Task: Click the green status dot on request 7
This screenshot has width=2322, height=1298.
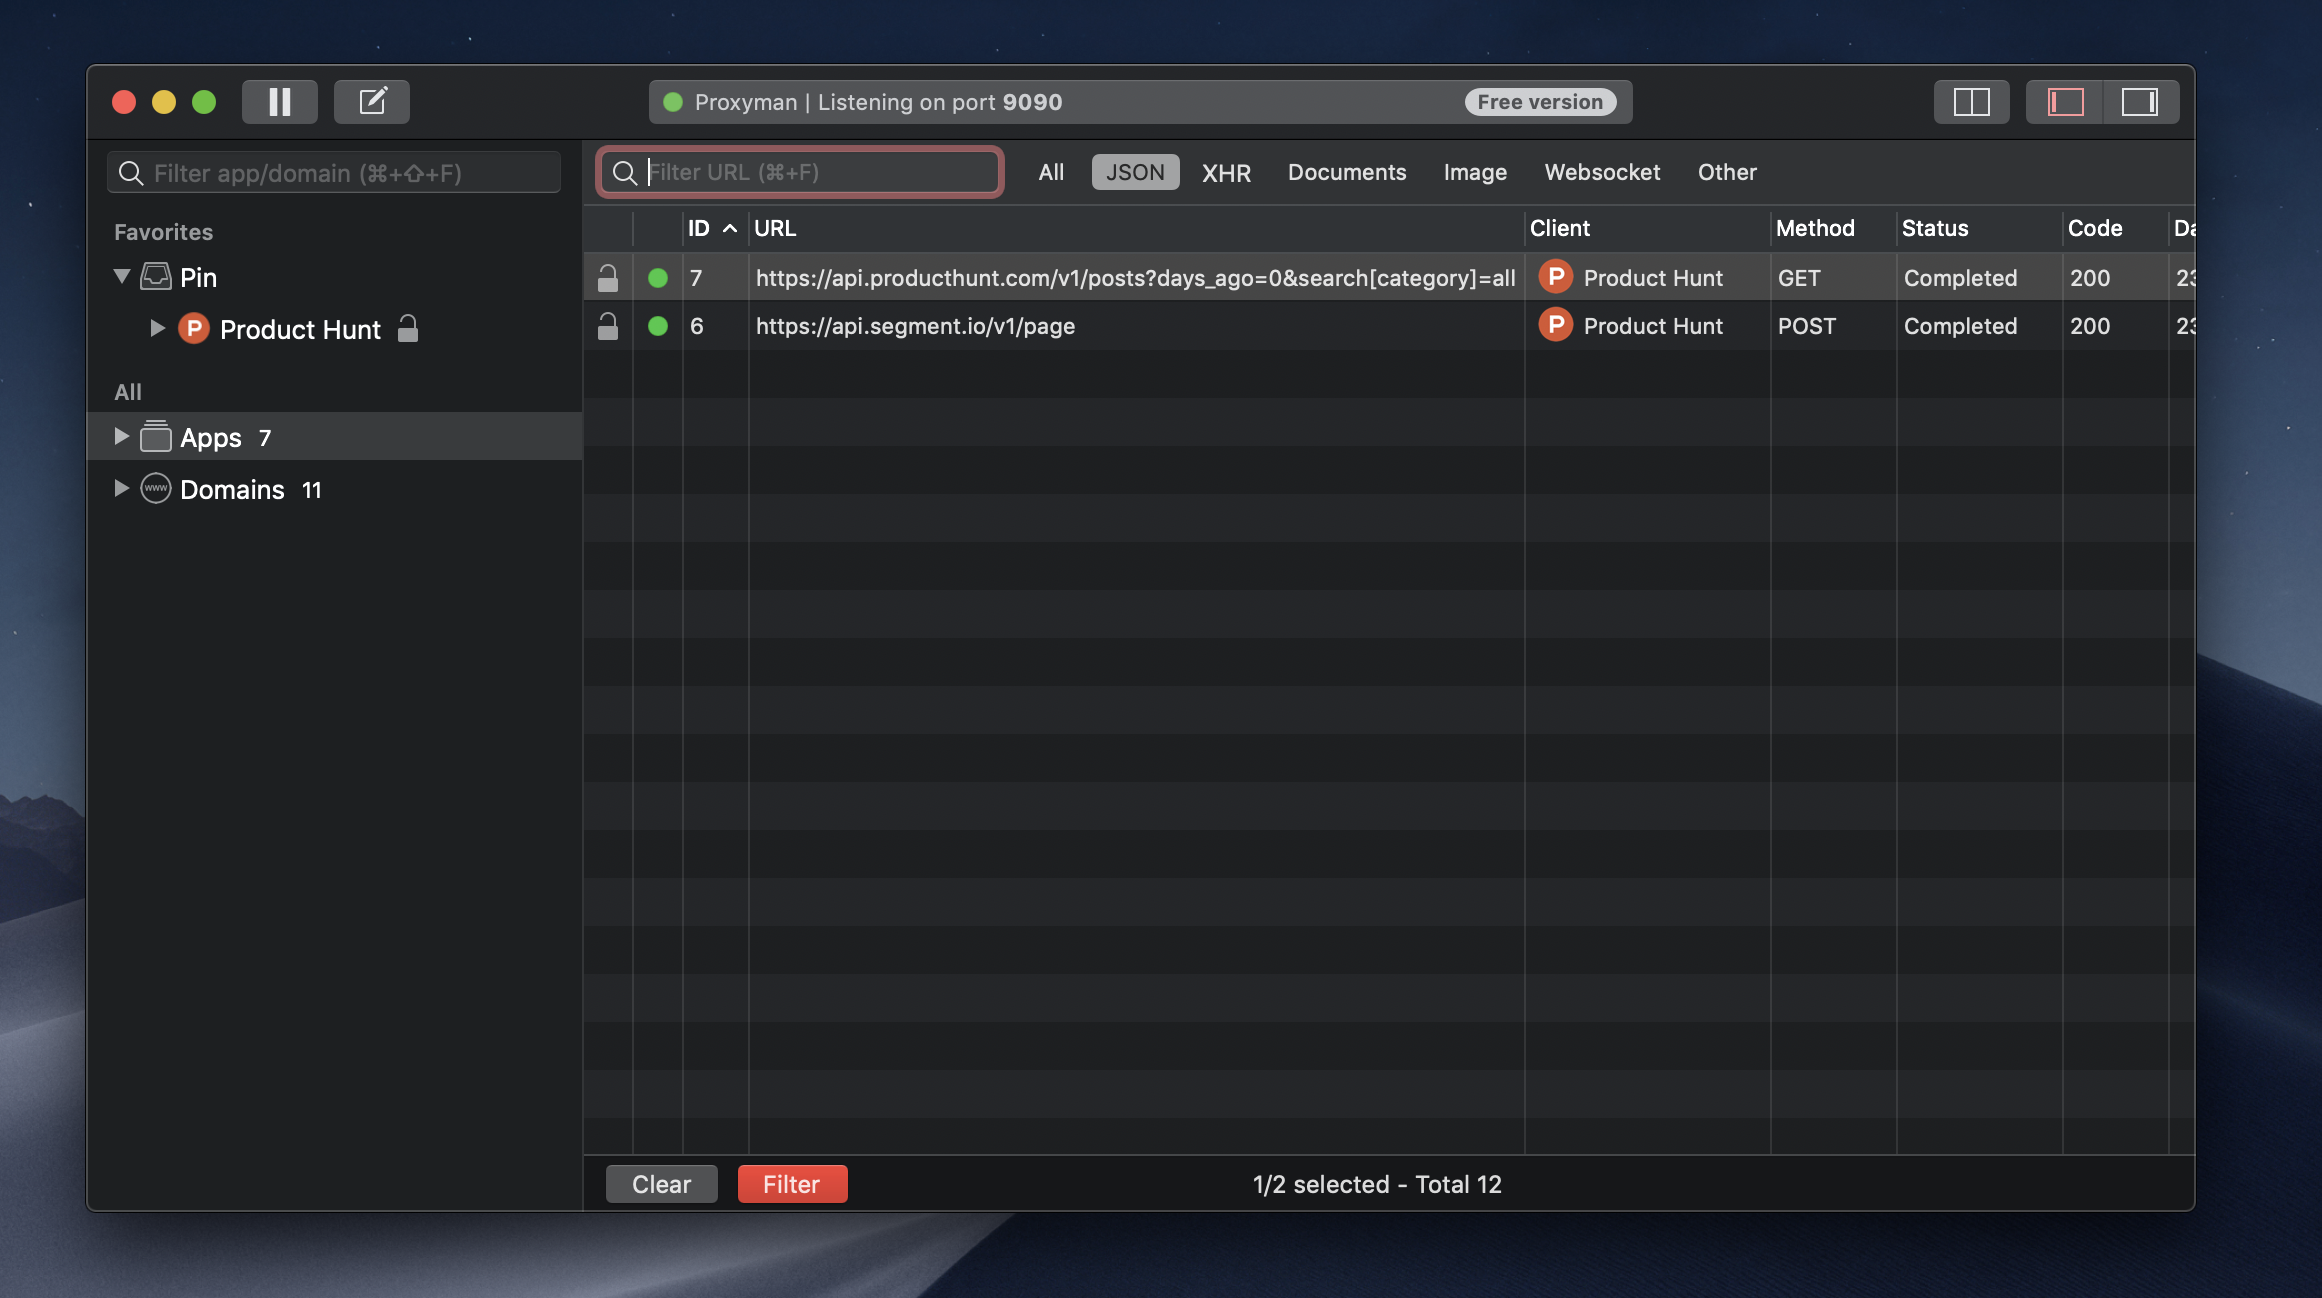Action: pos(658,278)
